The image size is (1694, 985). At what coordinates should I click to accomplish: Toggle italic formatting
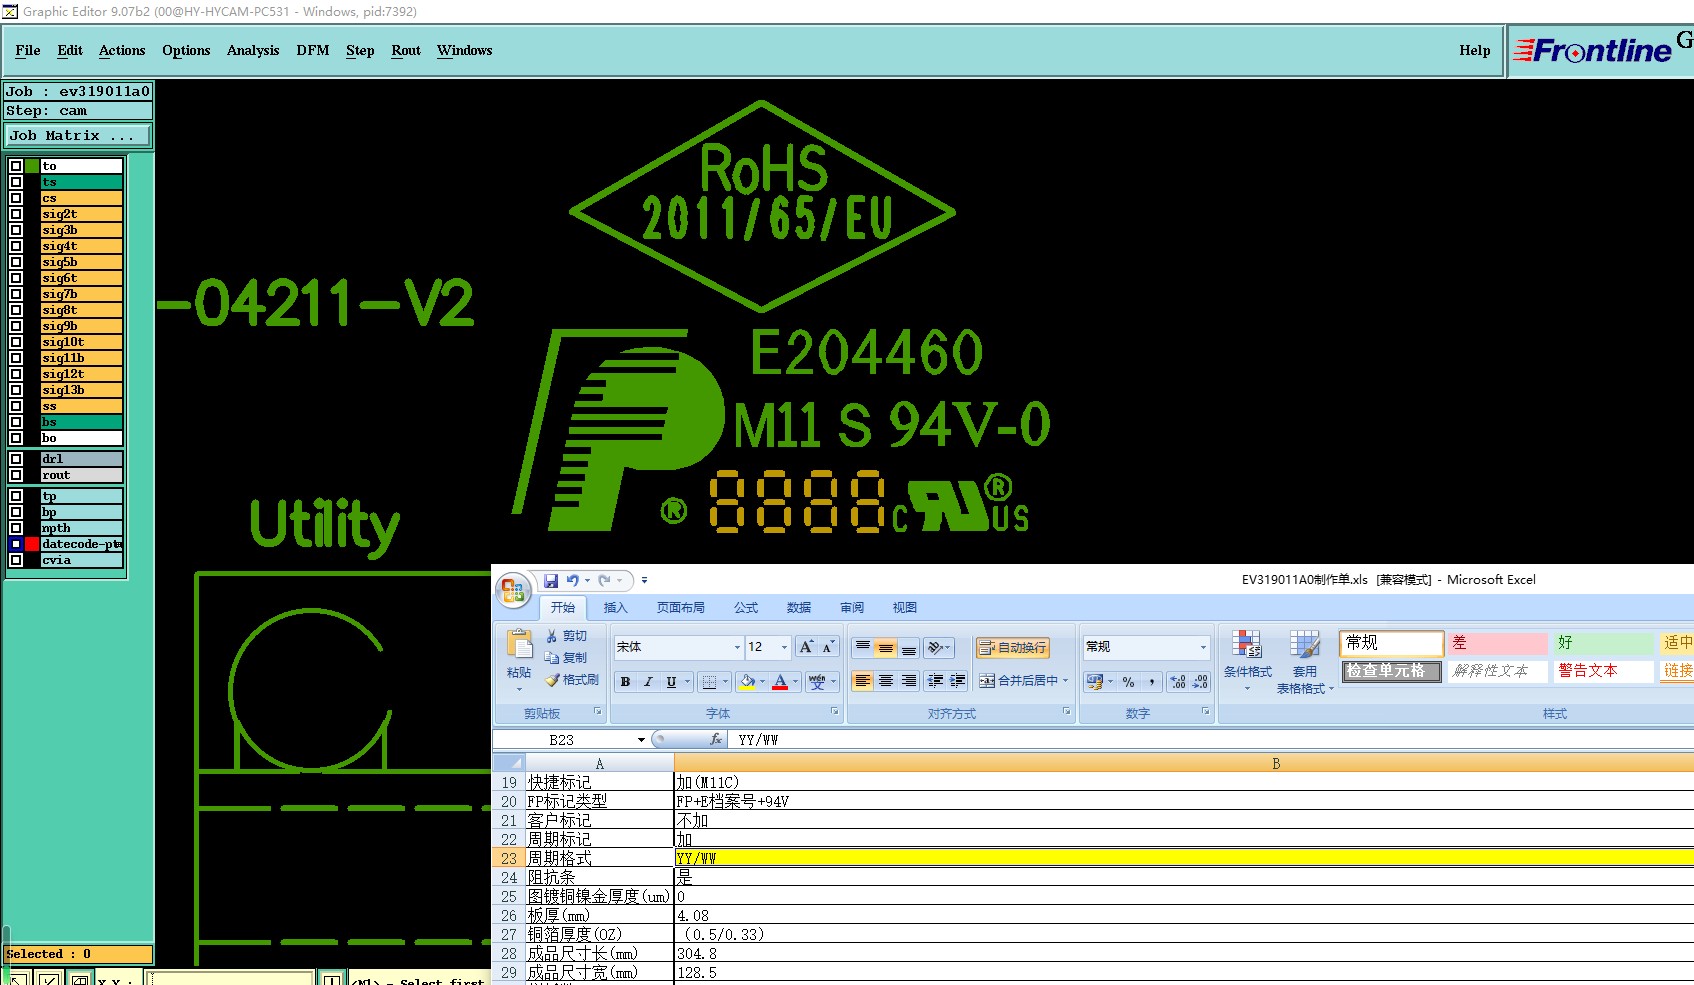648,682
